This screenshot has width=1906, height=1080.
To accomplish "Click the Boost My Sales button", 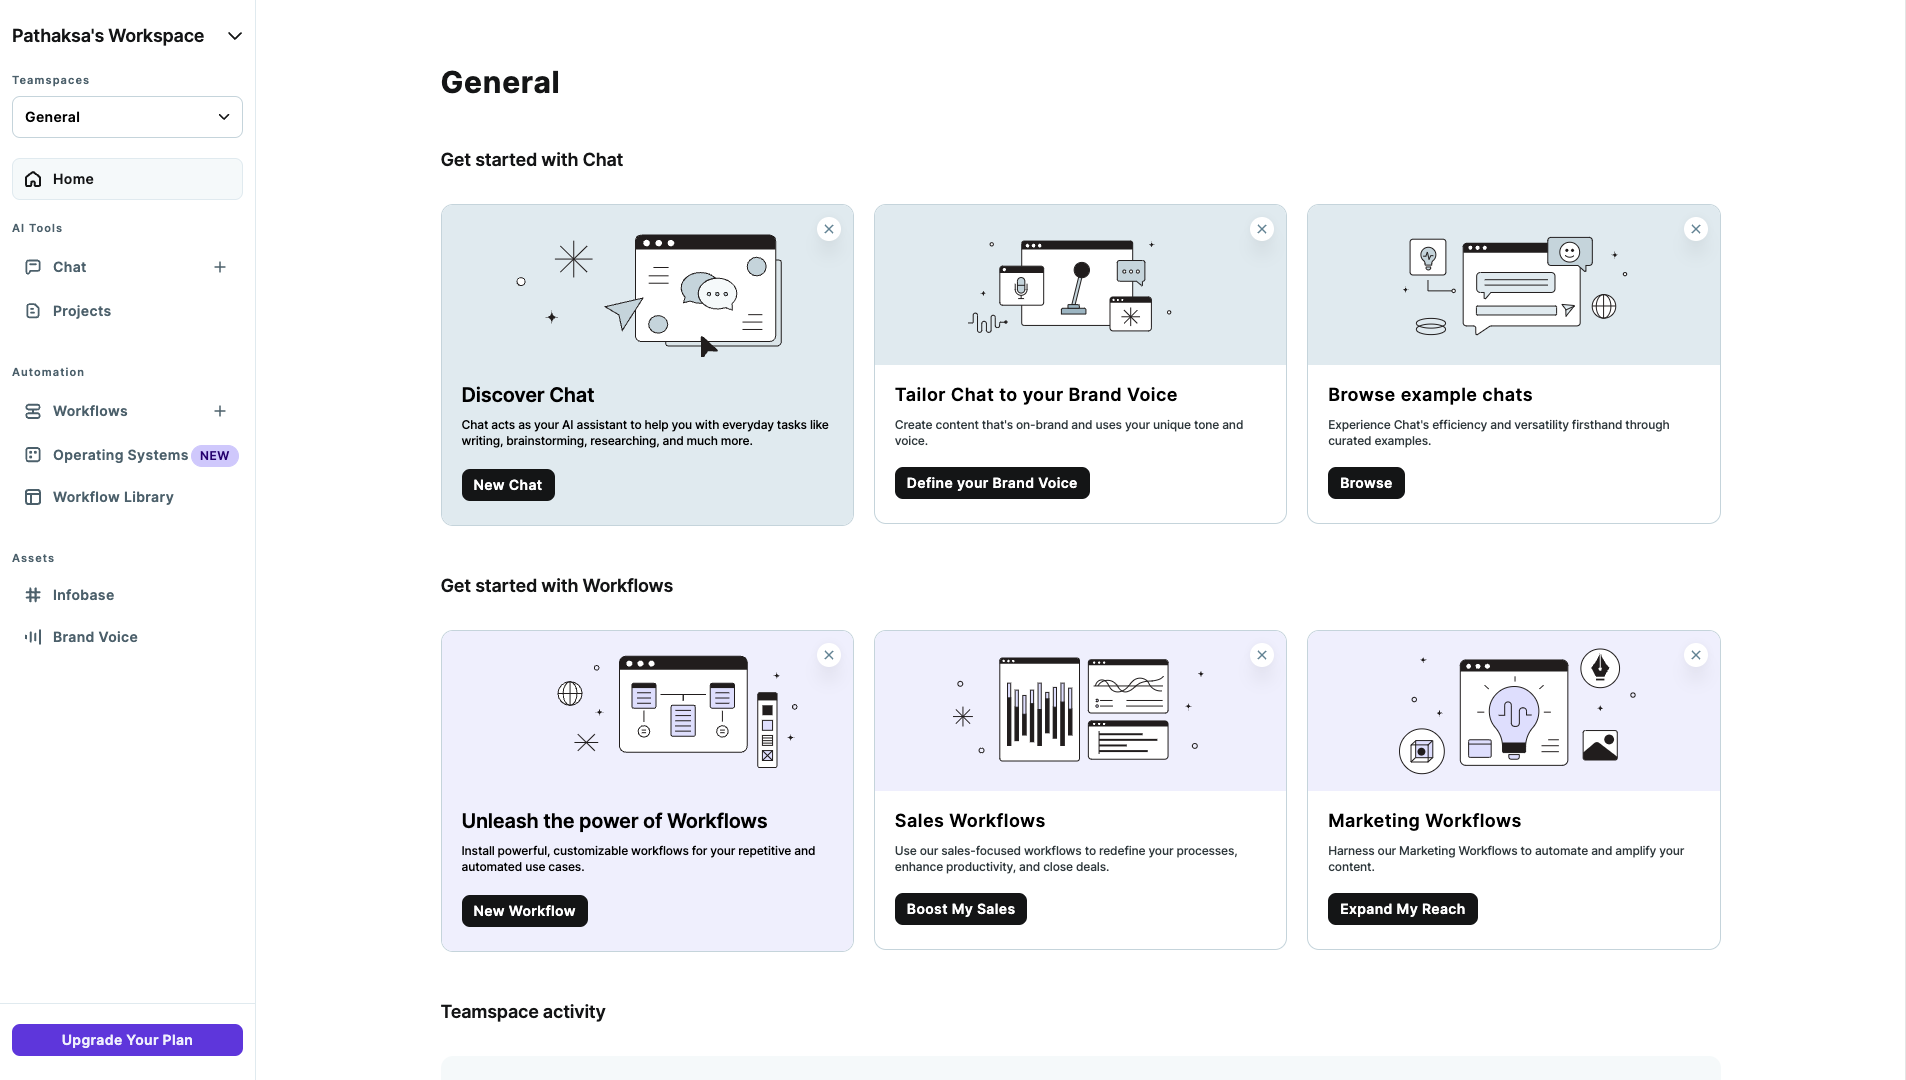I will (x=960, y=909).
